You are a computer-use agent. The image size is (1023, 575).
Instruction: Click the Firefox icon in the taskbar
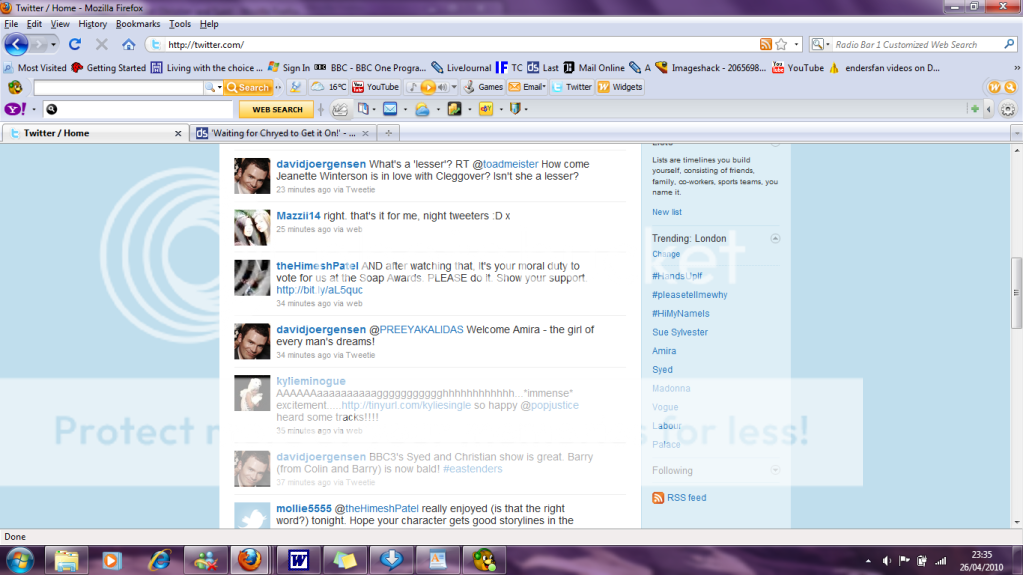tap(248, 557)
